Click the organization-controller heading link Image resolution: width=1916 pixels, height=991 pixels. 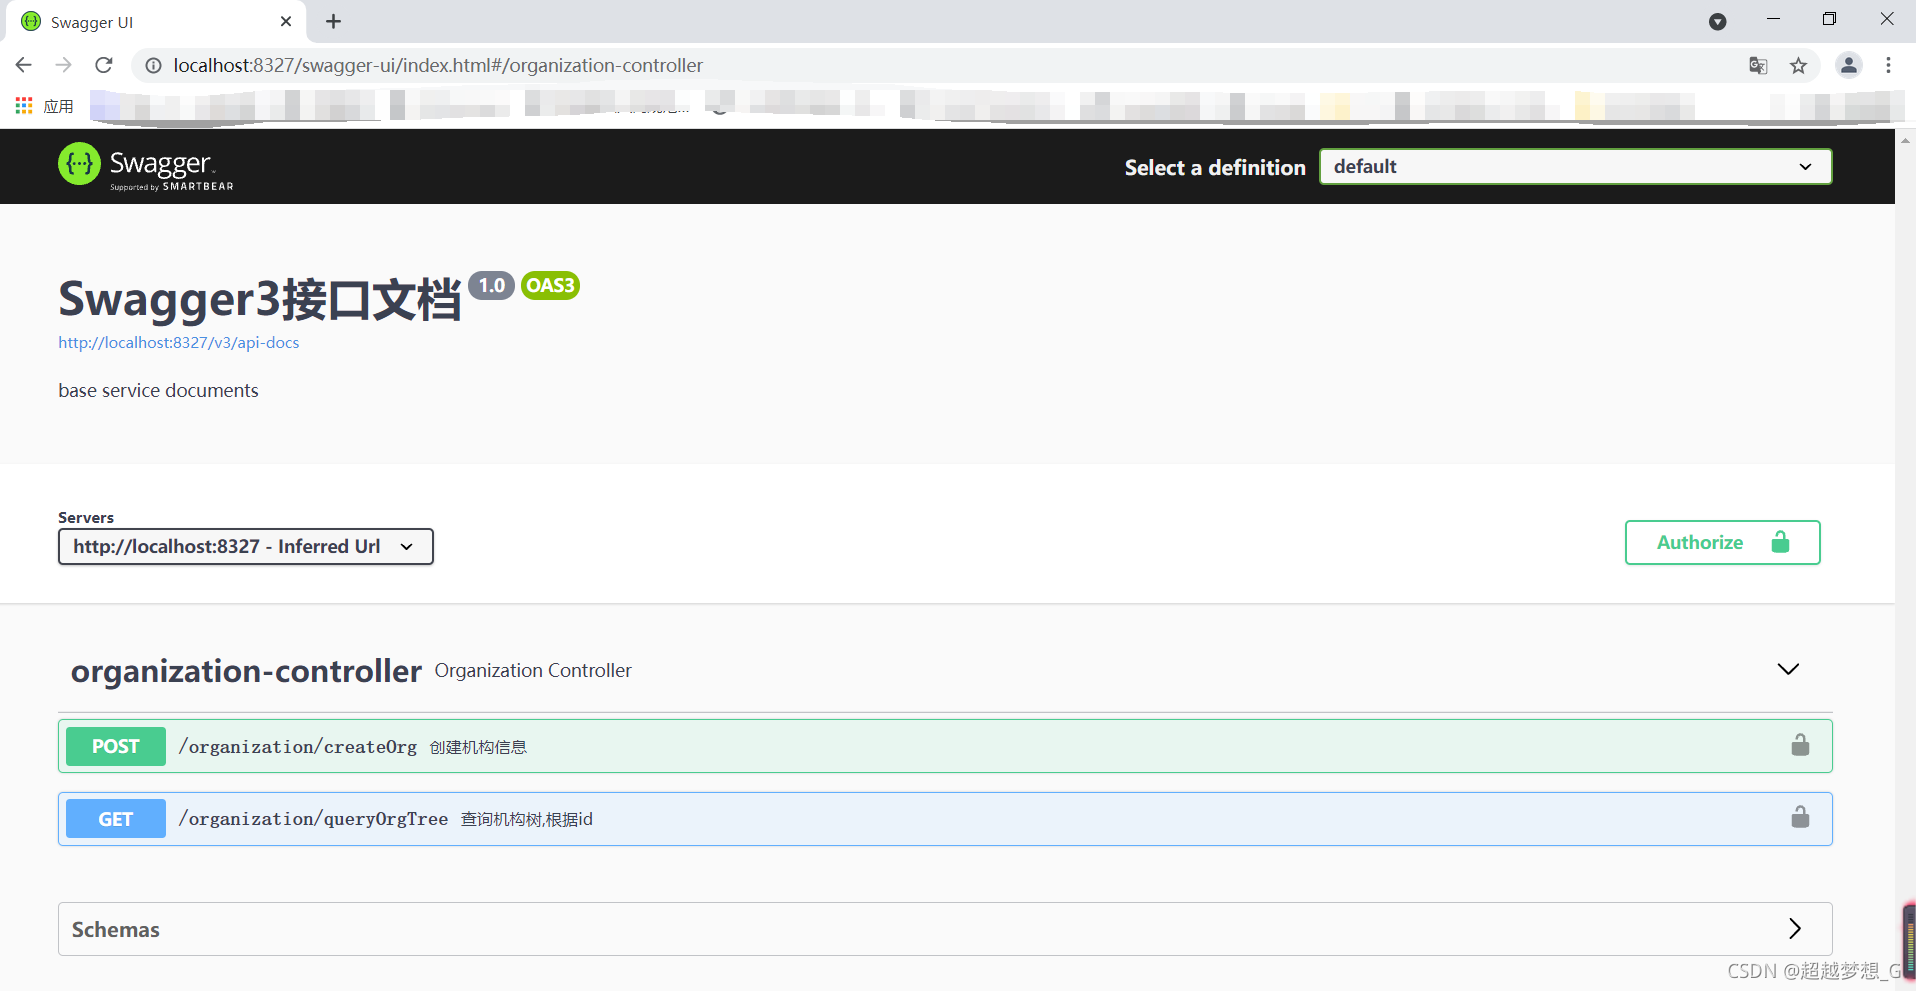[x=246, y=671]
